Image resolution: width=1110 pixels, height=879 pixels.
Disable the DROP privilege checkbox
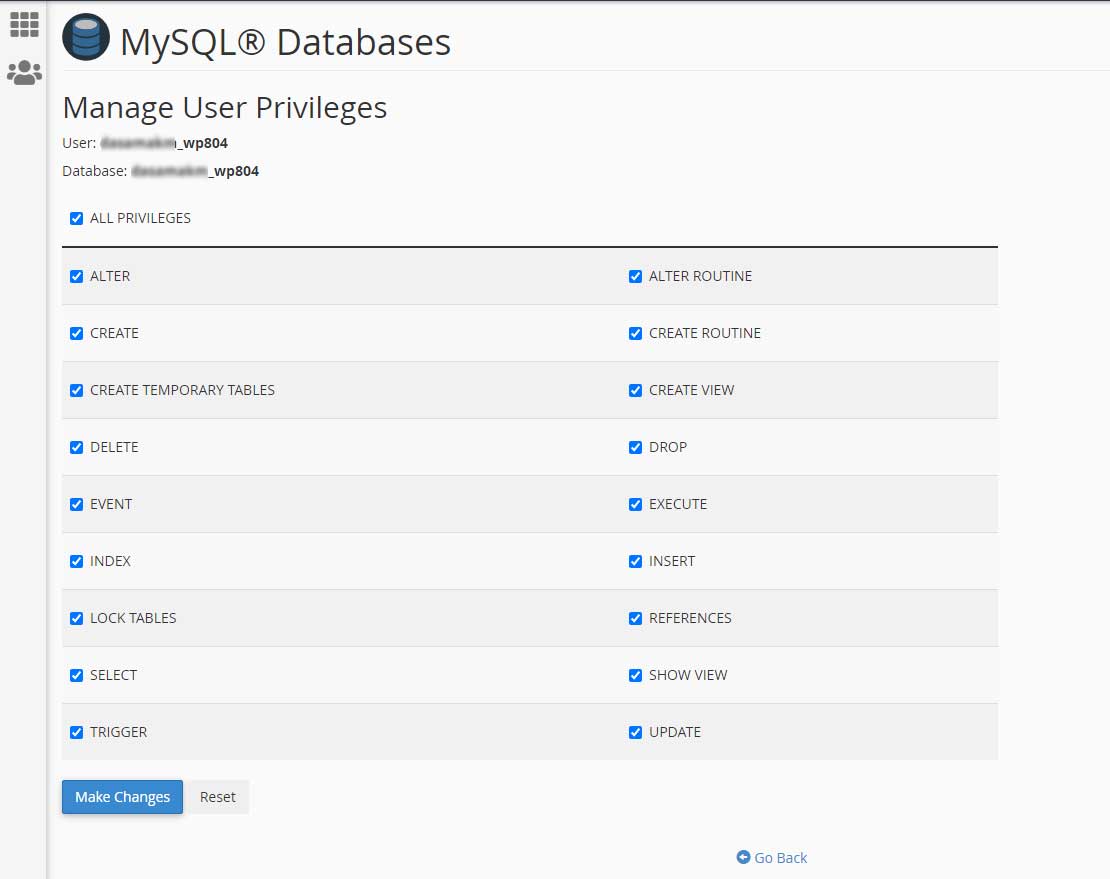635,447
